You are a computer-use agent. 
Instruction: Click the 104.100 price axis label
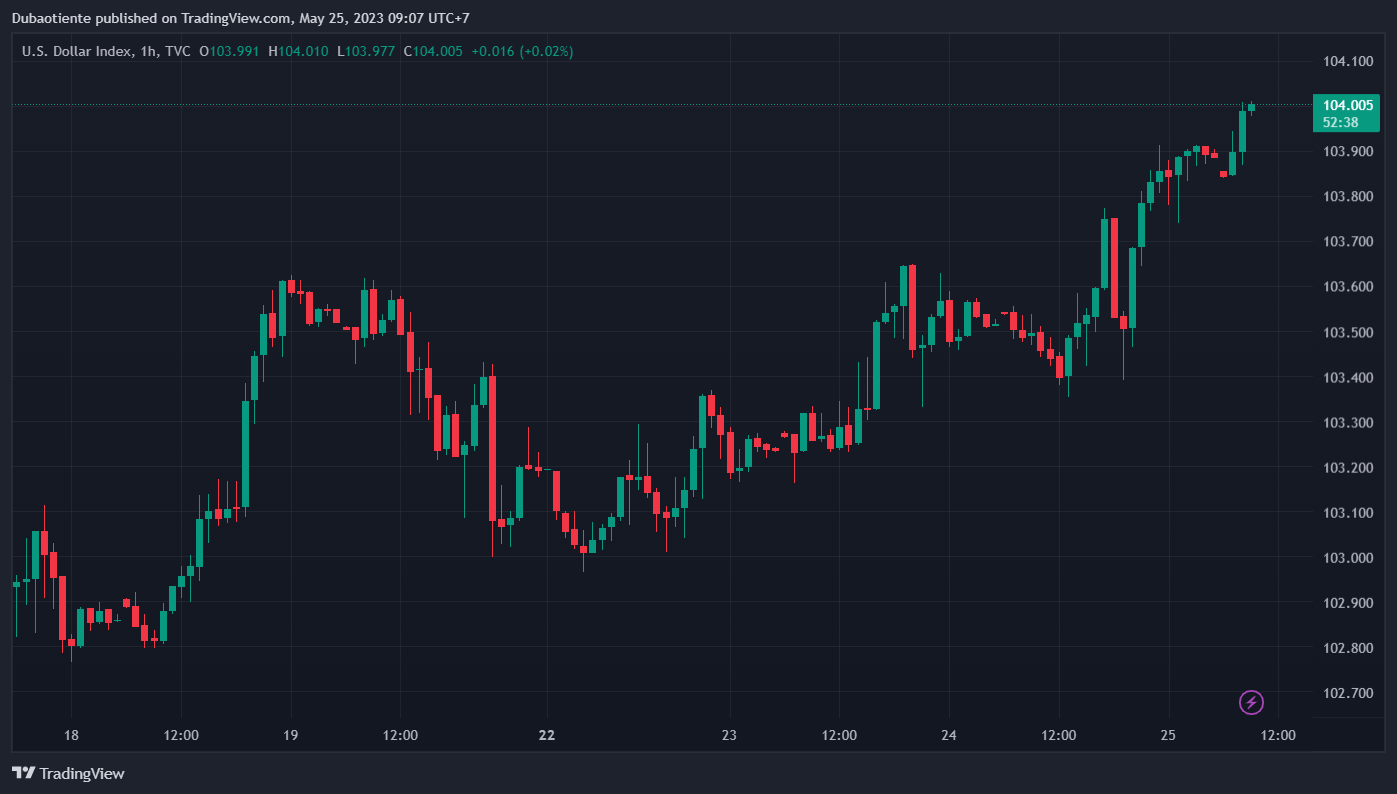pos(1347,61)
